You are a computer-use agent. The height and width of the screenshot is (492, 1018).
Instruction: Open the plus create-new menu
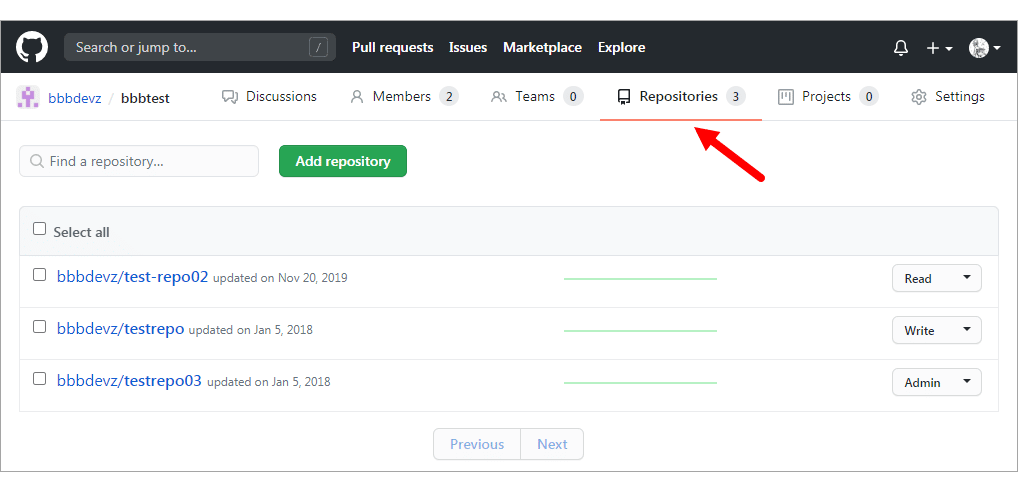point(939,48)
